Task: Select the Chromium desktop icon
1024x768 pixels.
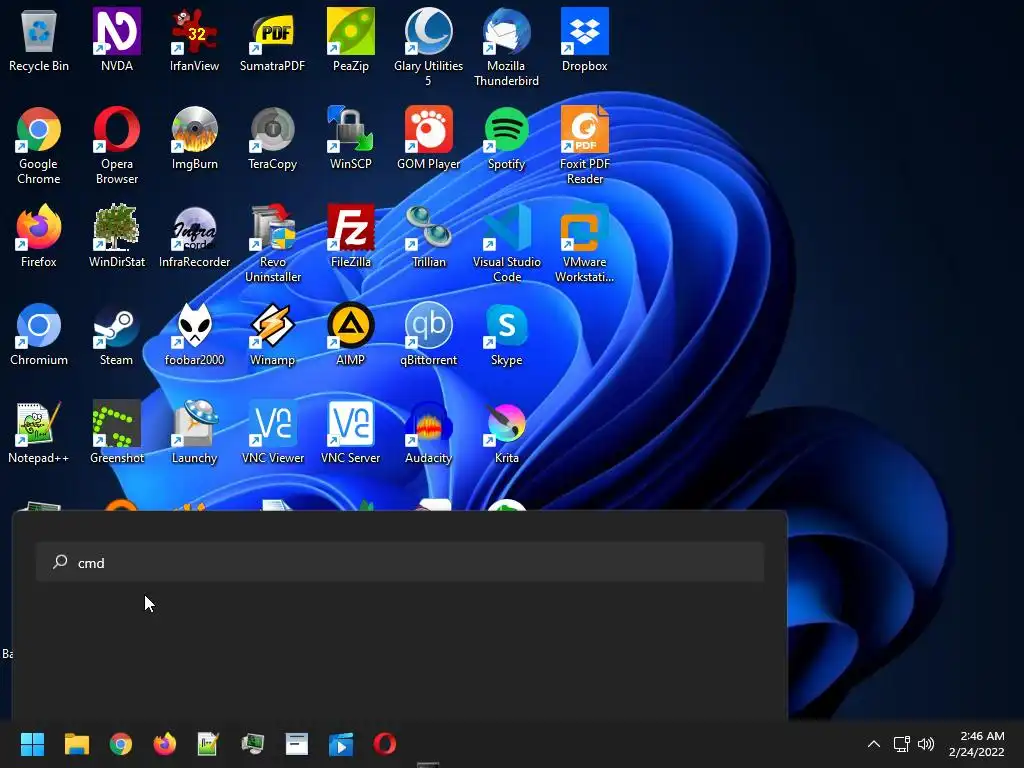Action: click(x=39, y=334)
